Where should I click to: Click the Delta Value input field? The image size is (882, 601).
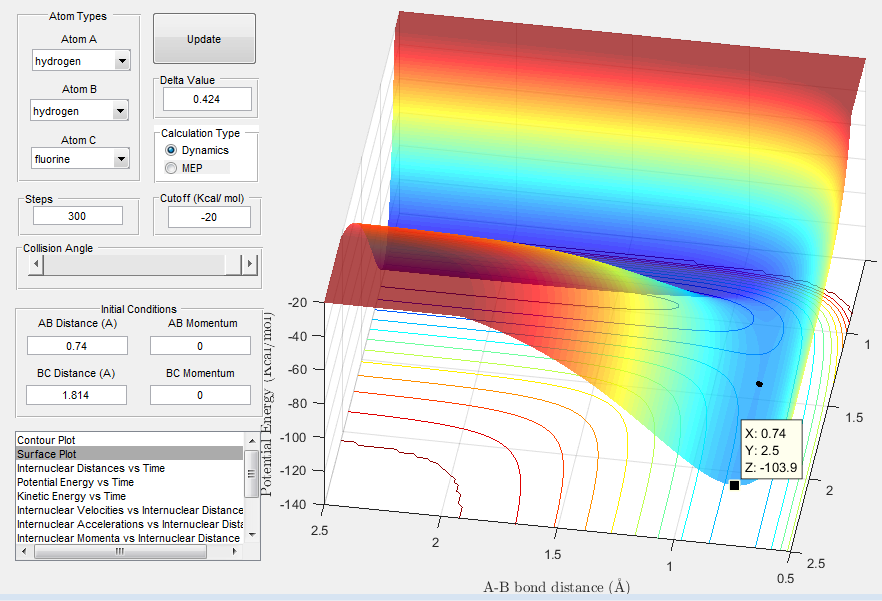[207, 99]
